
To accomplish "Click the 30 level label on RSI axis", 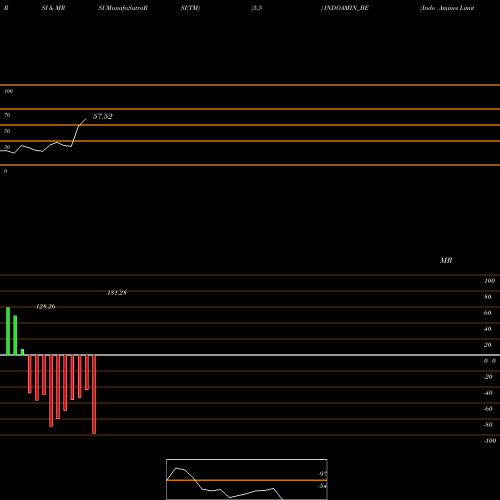I will (x=7, y=147).
